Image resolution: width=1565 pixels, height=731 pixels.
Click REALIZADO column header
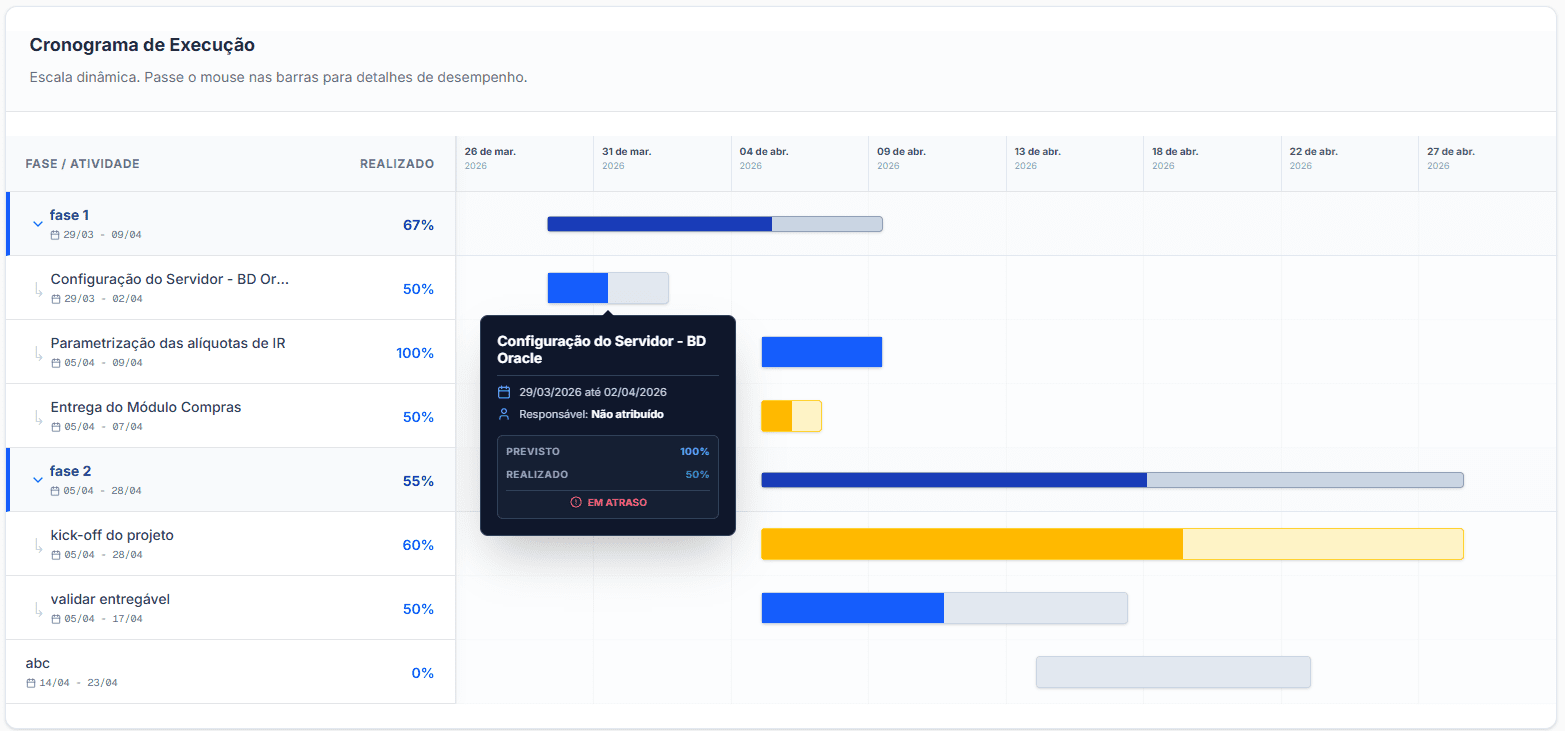click(x=397, y=164)
